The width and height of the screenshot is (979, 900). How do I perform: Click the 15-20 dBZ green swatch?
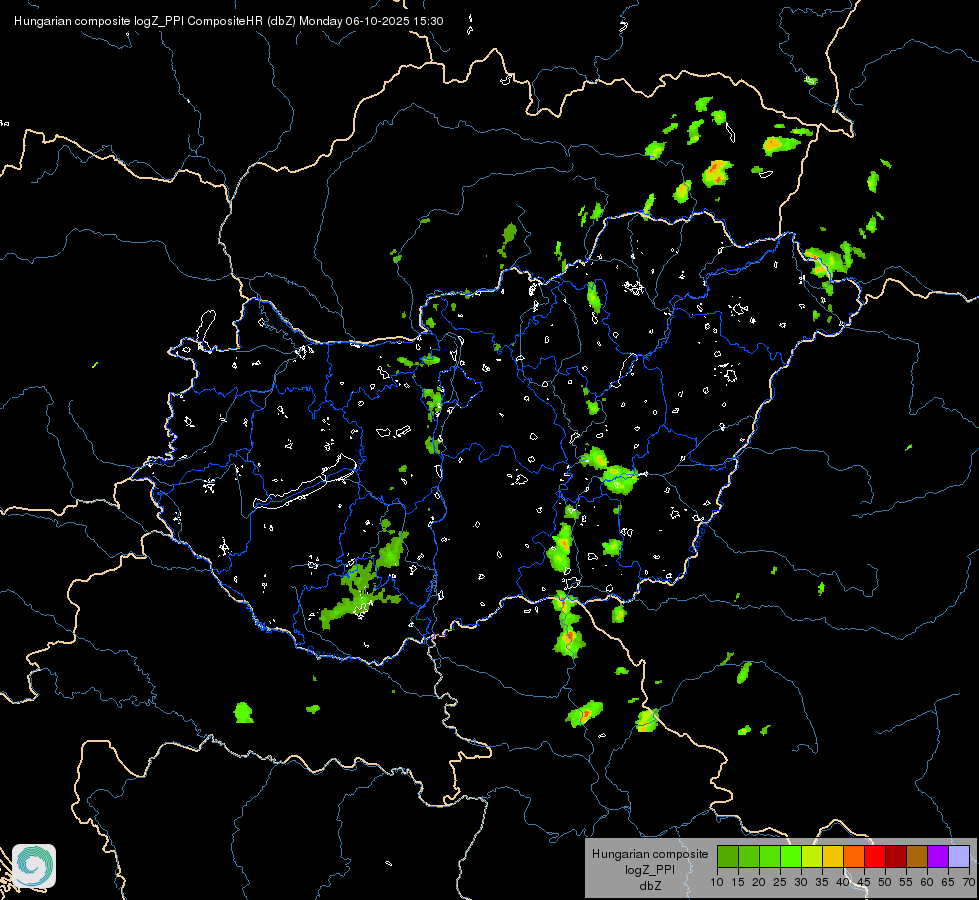(x=749, y=857)
